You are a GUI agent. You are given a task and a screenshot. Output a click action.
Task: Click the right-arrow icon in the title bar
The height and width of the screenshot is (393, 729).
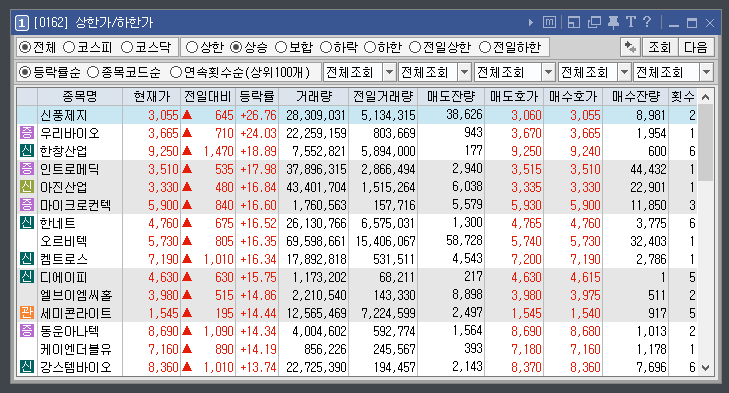click(531, 22)
